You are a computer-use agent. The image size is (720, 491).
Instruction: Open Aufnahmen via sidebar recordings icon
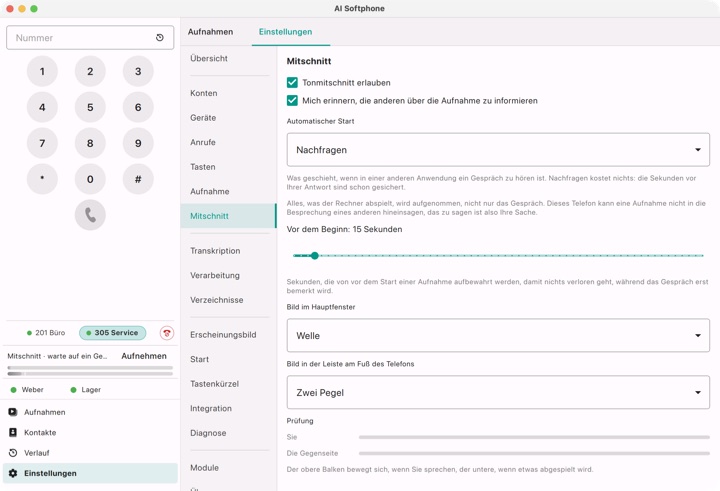click(13, 412)
